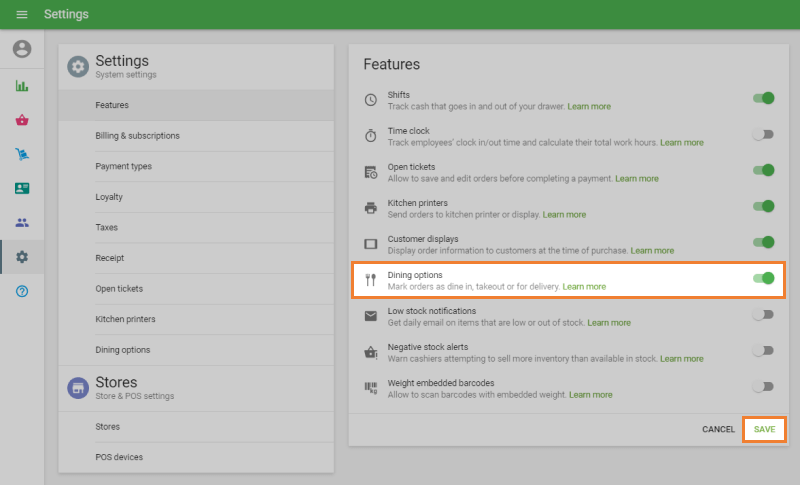
Task: Open Inventory management hand truck icon
Action: point(22,154)
